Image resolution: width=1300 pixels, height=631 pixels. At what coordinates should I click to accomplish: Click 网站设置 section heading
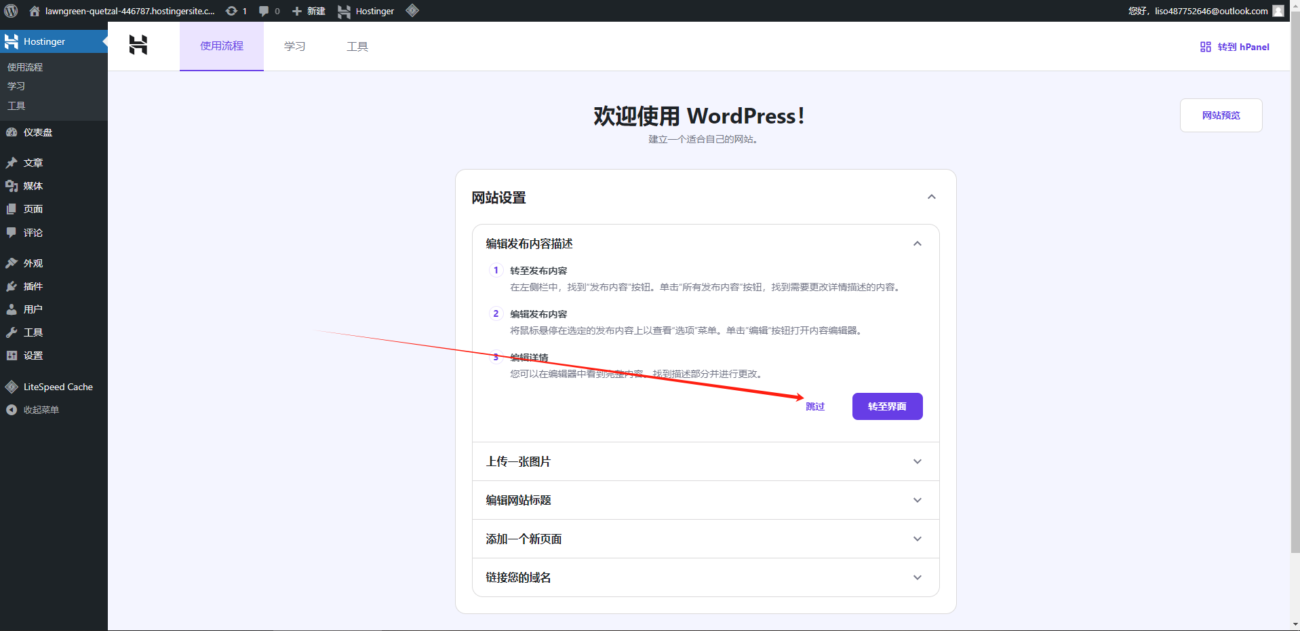pyautogui.click(x=499, y=198)
